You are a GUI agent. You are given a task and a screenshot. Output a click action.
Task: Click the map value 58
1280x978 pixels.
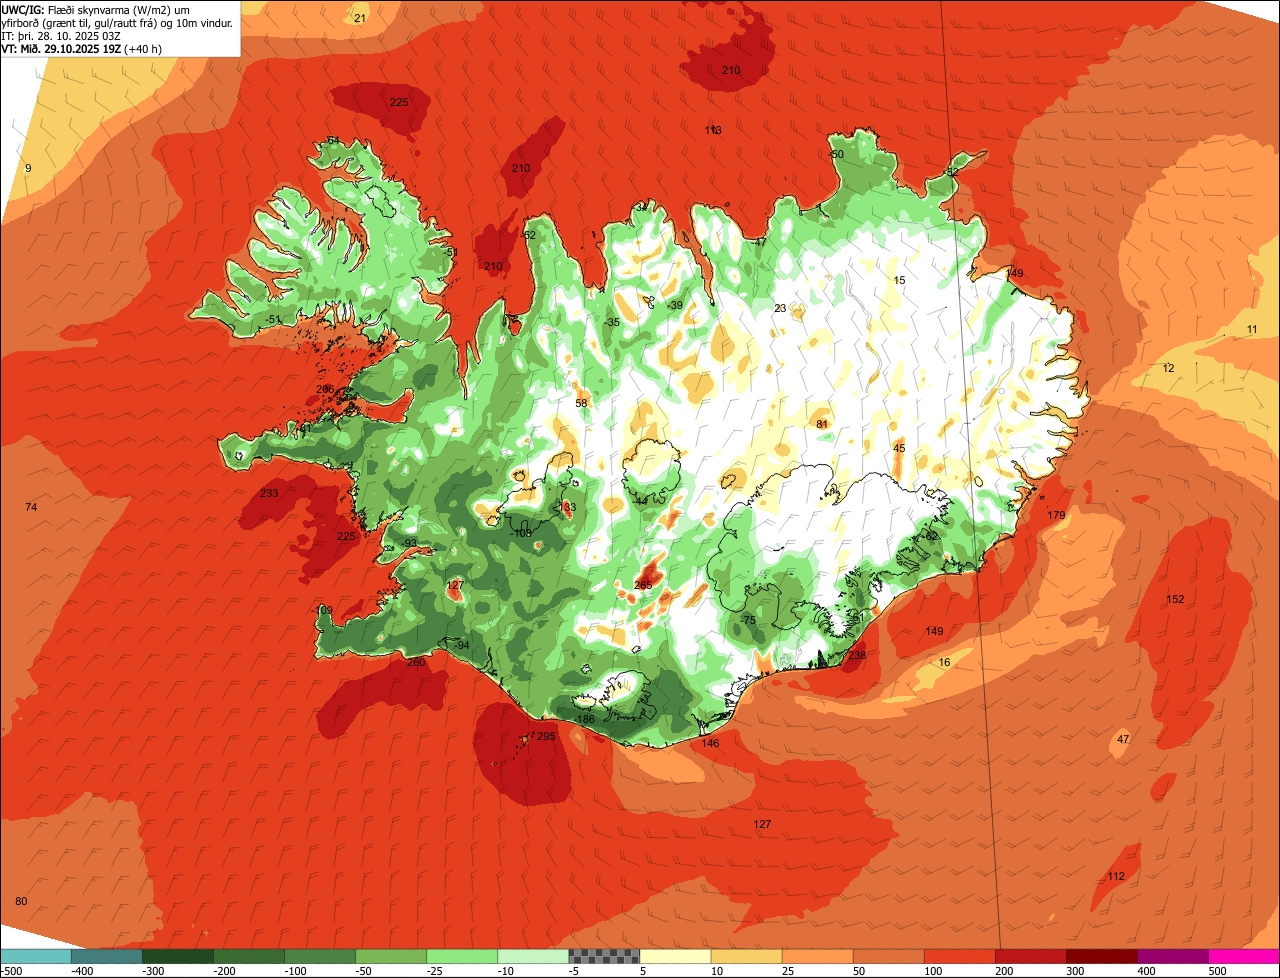tap(581, 403)
